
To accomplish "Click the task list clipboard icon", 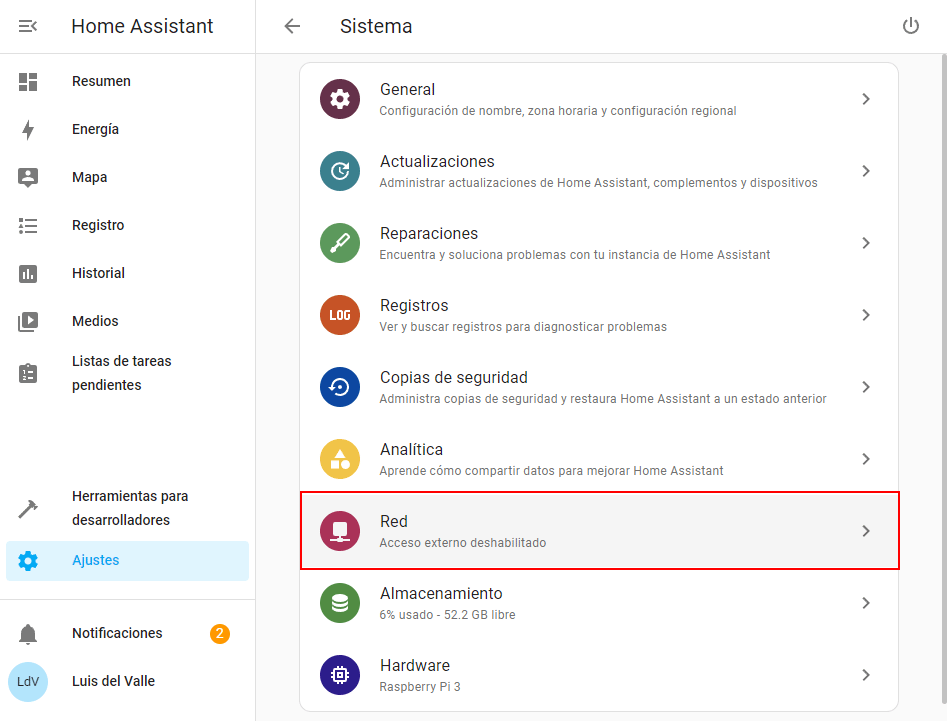I will 28,373.
